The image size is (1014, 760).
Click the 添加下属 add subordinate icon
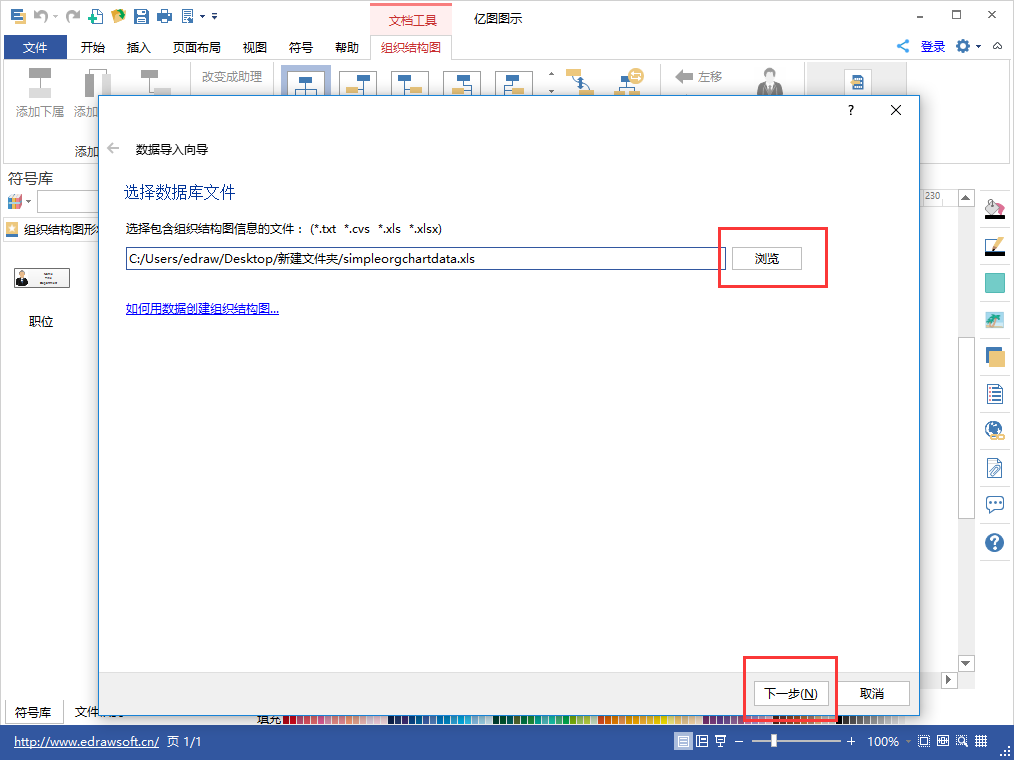point(40,82)
